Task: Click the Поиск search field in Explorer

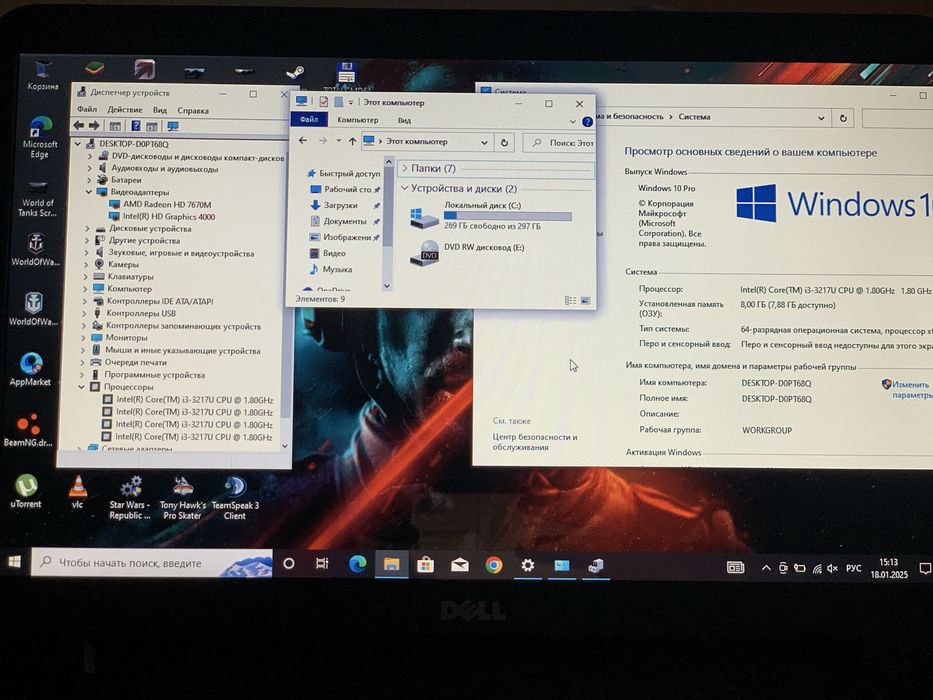Action: click(x=559, y=143)
